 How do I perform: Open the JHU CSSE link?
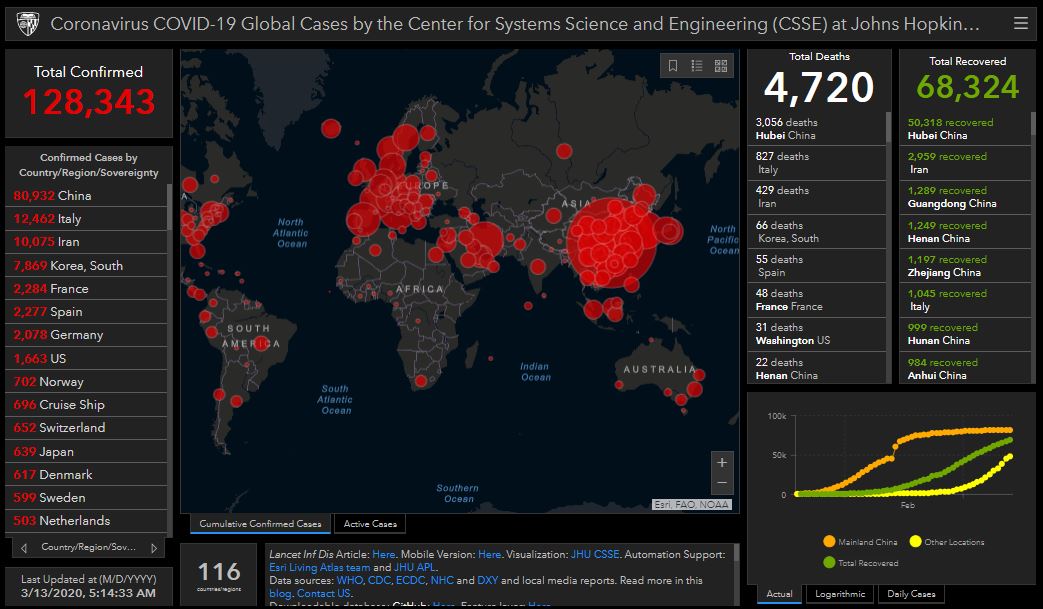tap(595, 554)
